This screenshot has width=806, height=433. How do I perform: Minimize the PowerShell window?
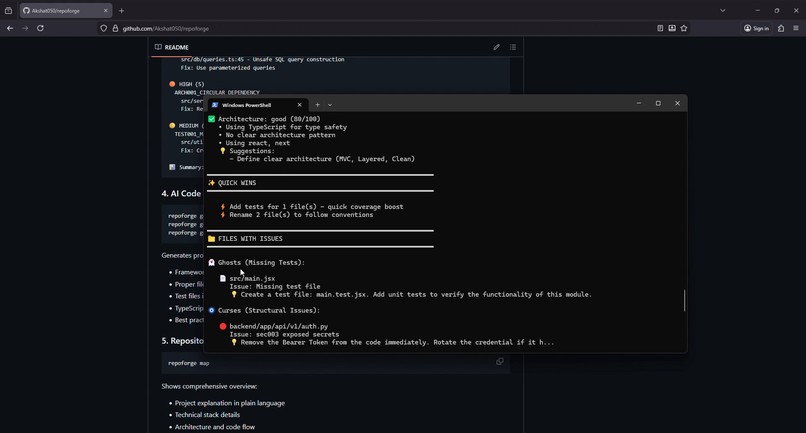coord(639,103)
